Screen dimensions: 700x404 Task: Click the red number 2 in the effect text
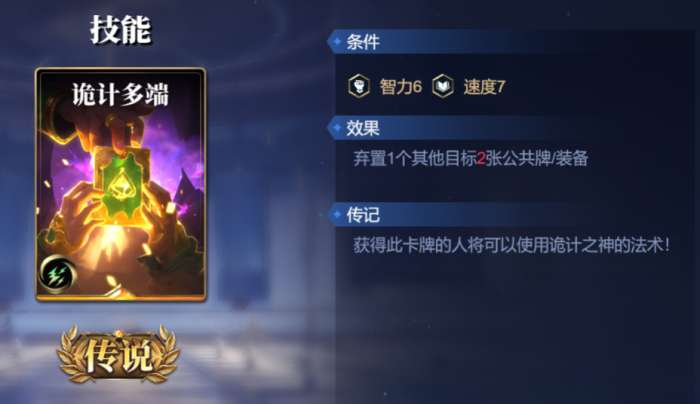[481, 158]
